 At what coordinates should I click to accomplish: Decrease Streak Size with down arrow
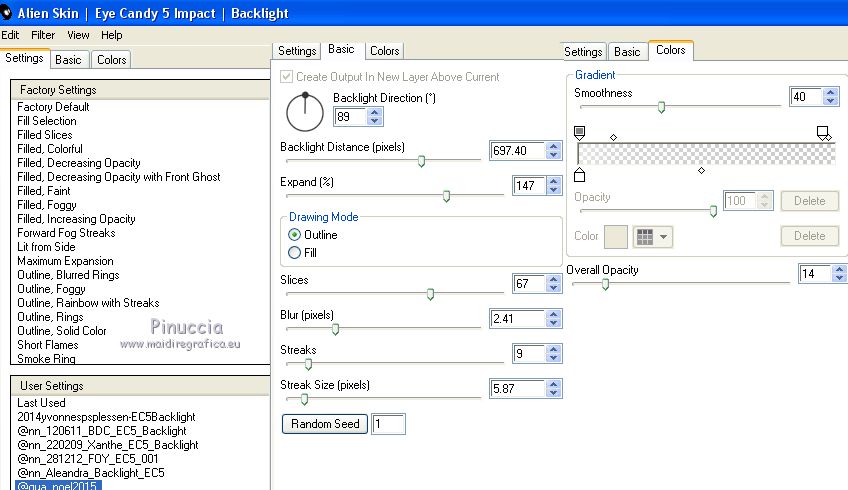pyautogui.click(x=553, y=393)
